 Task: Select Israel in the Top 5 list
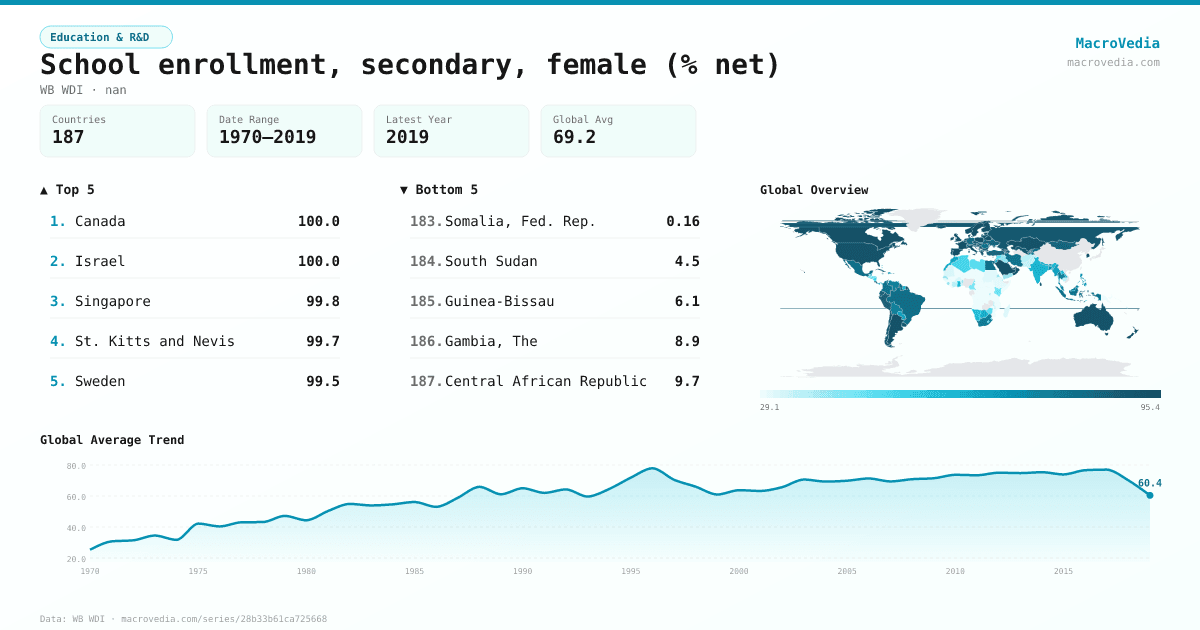click(100, 261)
